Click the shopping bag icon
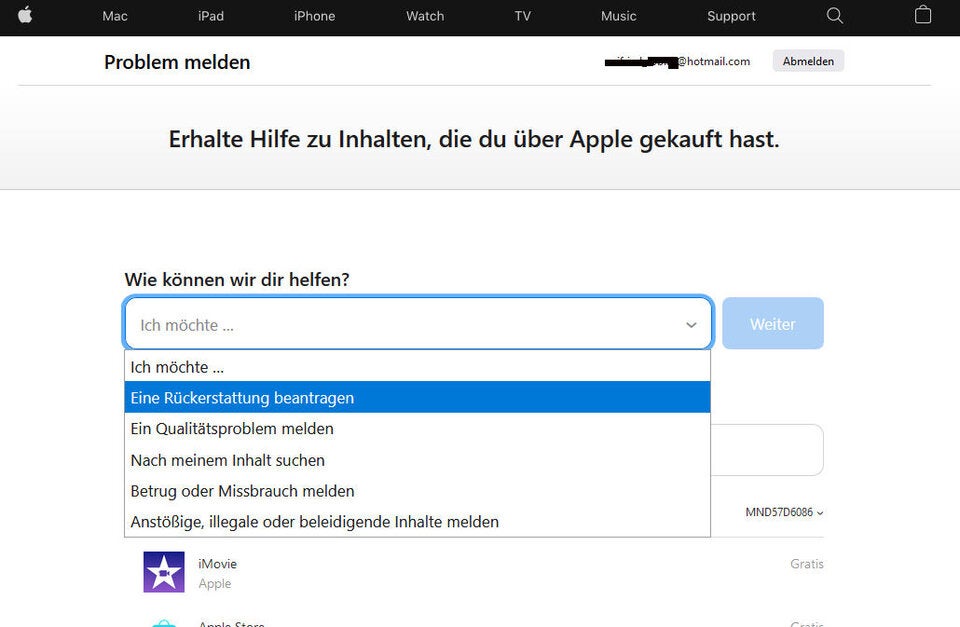This screenshot has height=627, width=960. click(922, 16)
